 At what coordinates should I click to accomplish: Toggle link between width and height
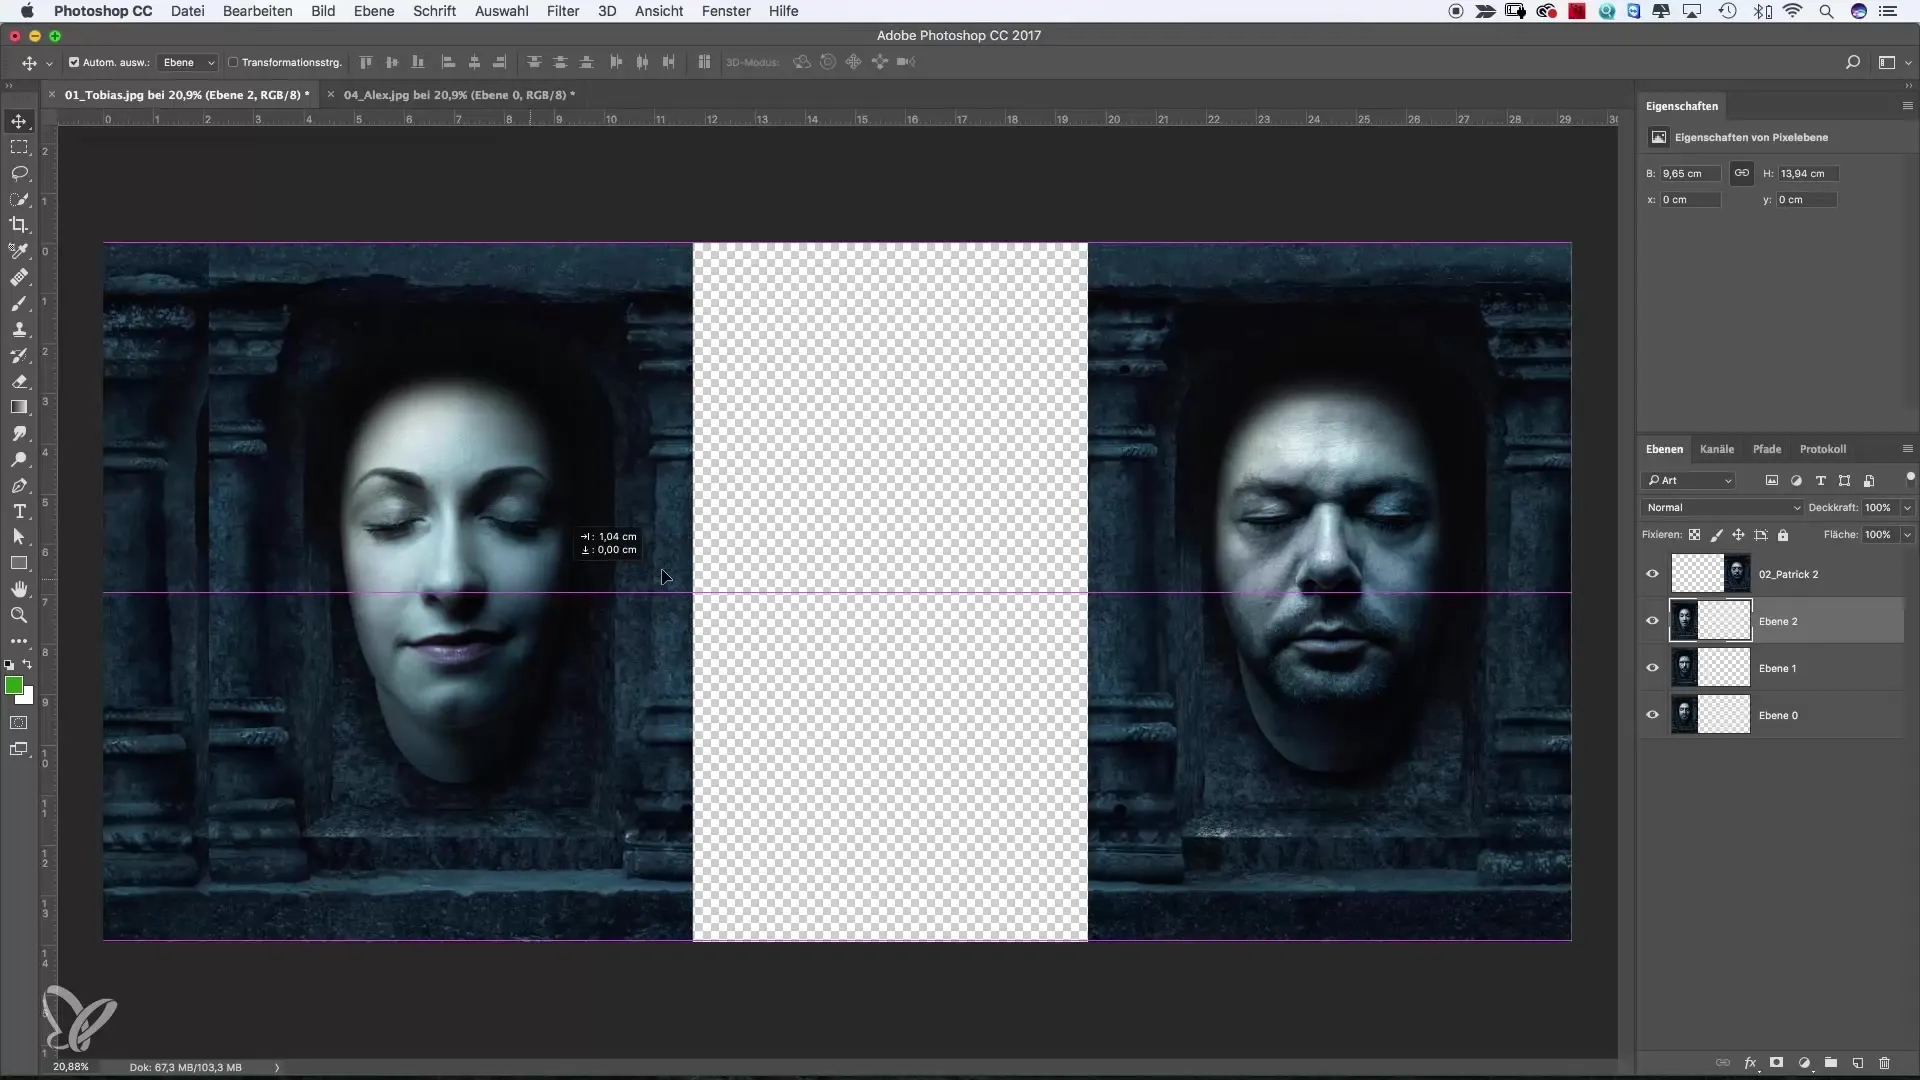click(x=1741, y=173)
